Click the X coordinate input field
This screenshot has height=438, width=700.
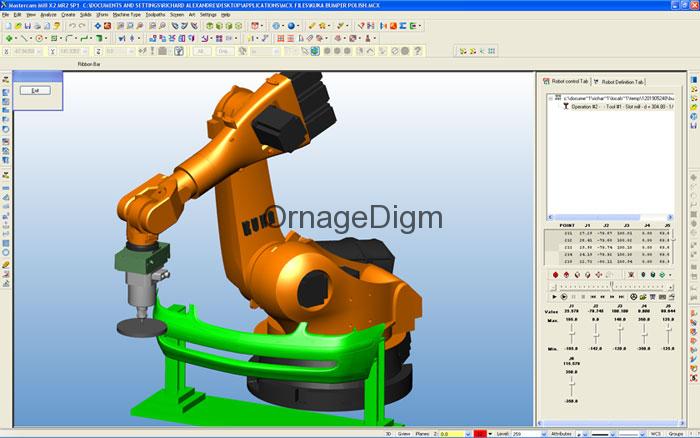pos(26,51)
